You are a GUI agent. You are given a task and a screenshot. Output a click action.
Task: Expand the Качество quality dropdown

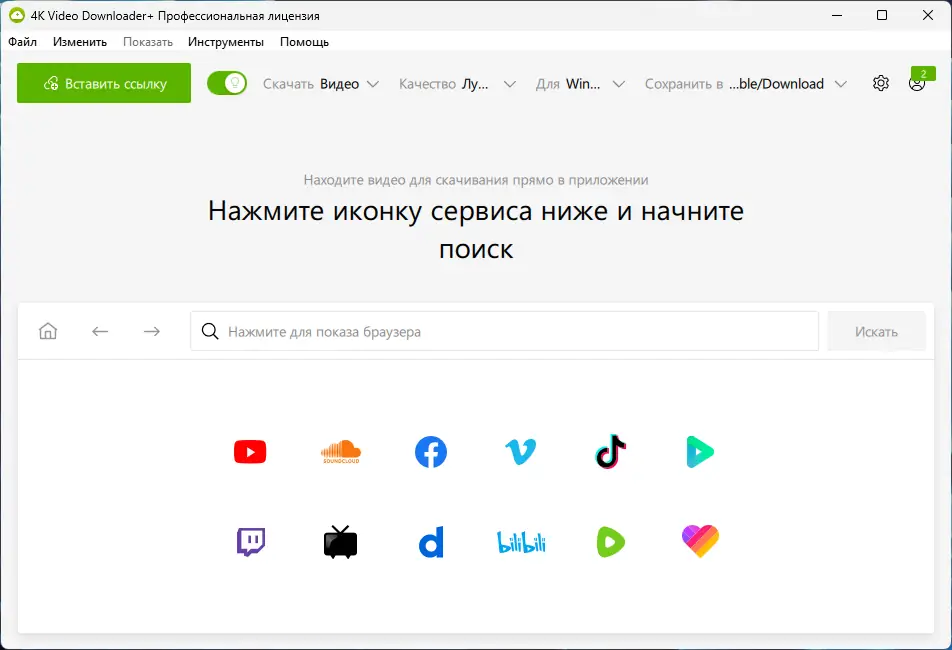457,84
